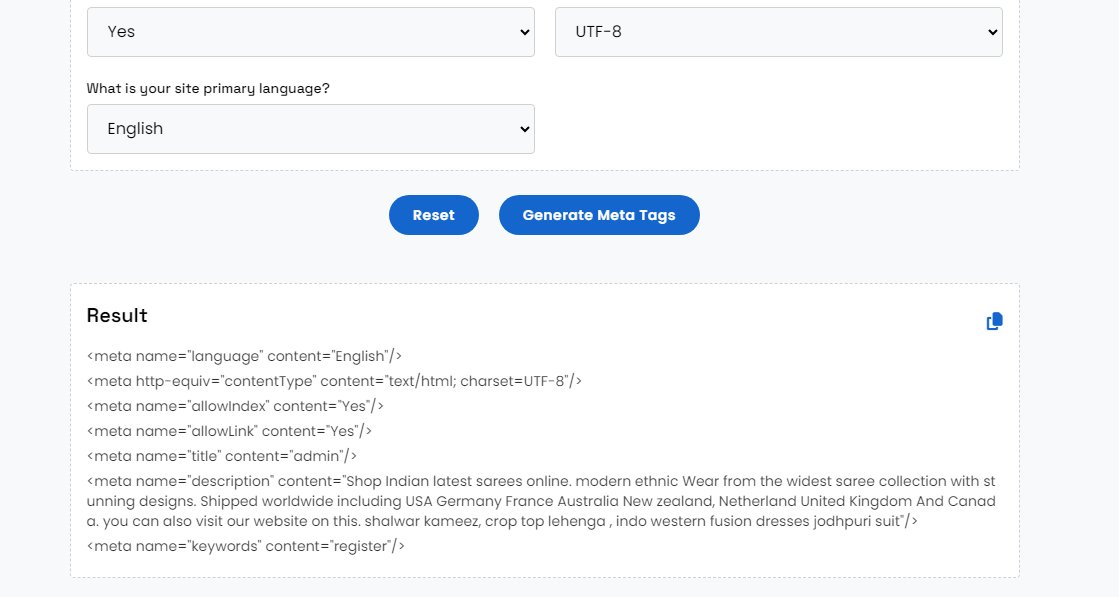Screen dimensions: 1119x597
Task: Click the Result panel heading
Action: coord(117,315)
